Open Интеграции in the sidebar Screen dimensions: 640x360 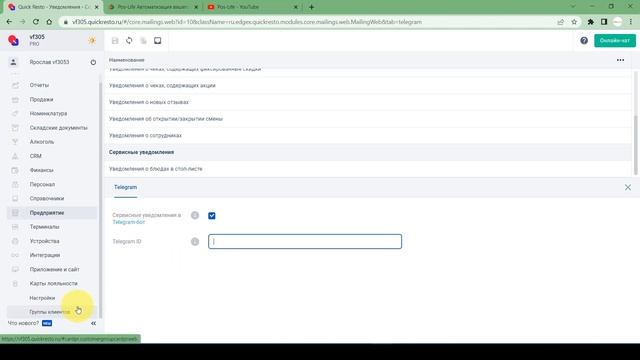[44, 255]
